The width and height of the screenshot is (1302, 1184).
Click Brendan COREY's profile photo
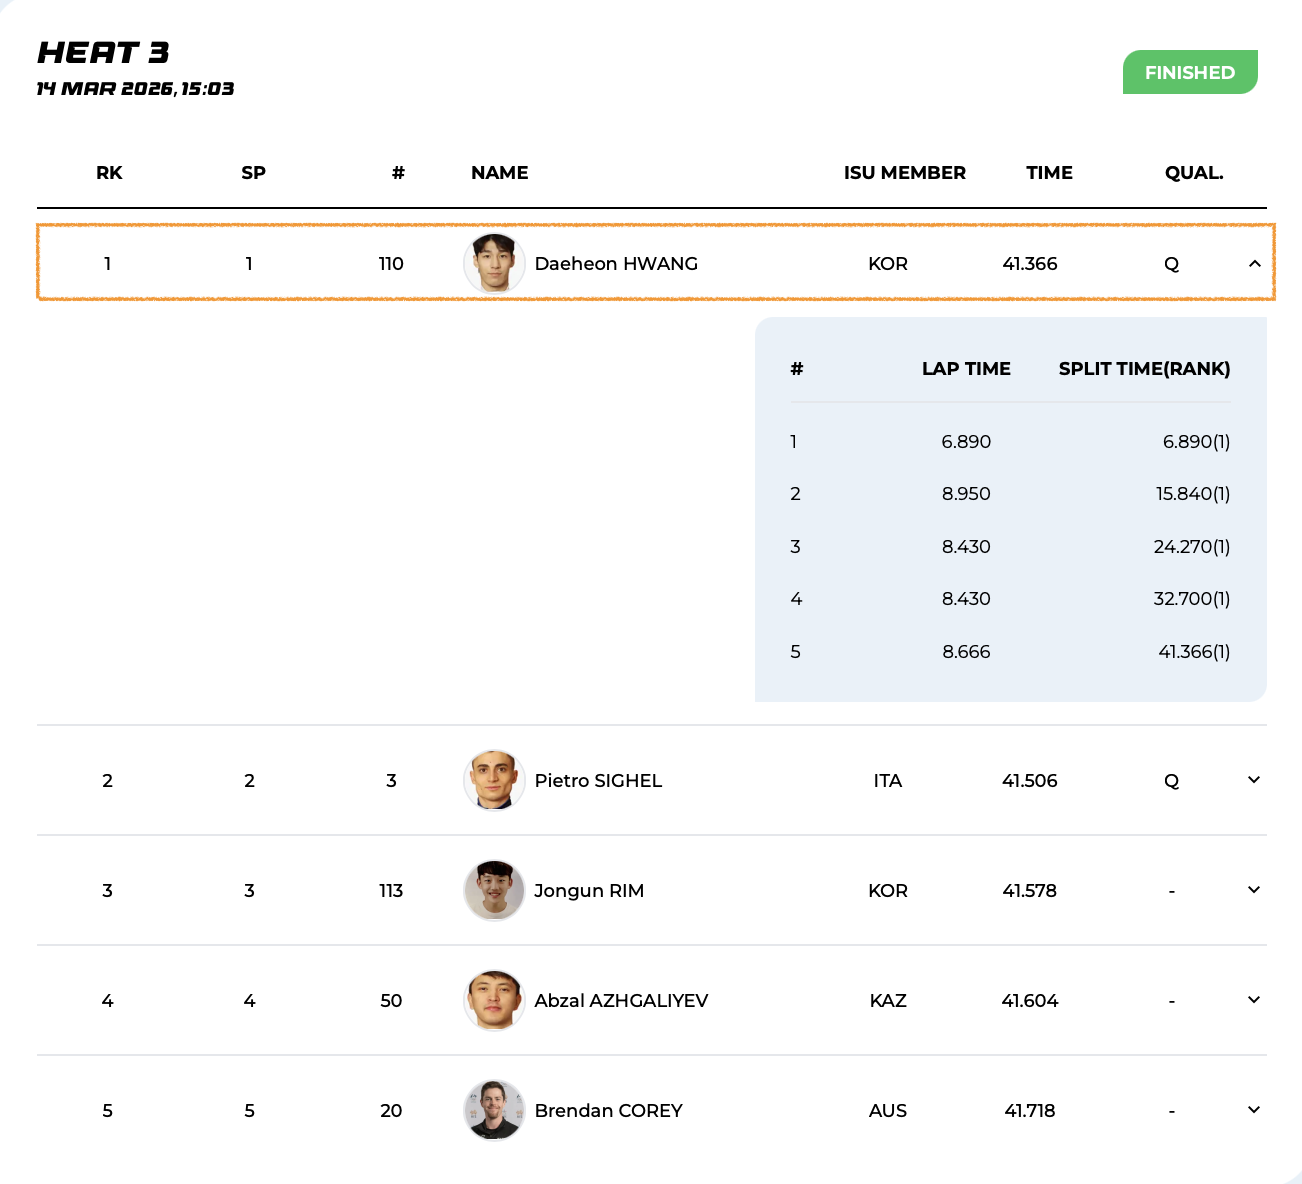click(494, 1110)
